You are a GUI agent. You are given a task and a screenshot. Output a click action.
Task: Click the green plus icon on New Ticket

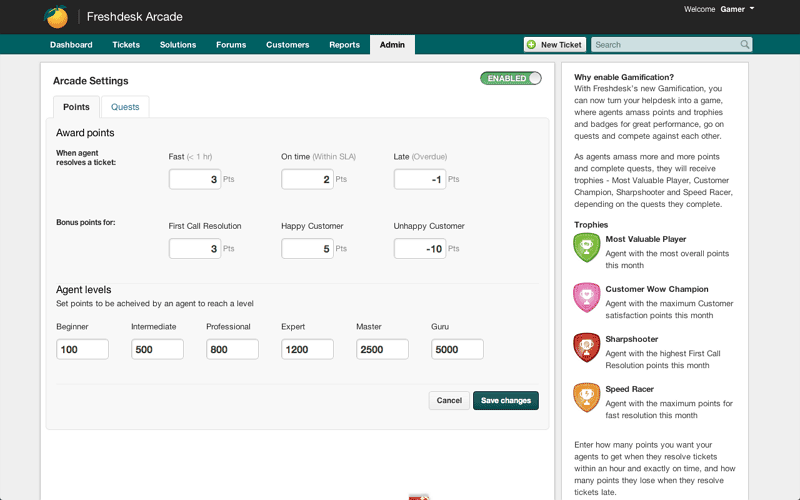click(x=531, y=44)
